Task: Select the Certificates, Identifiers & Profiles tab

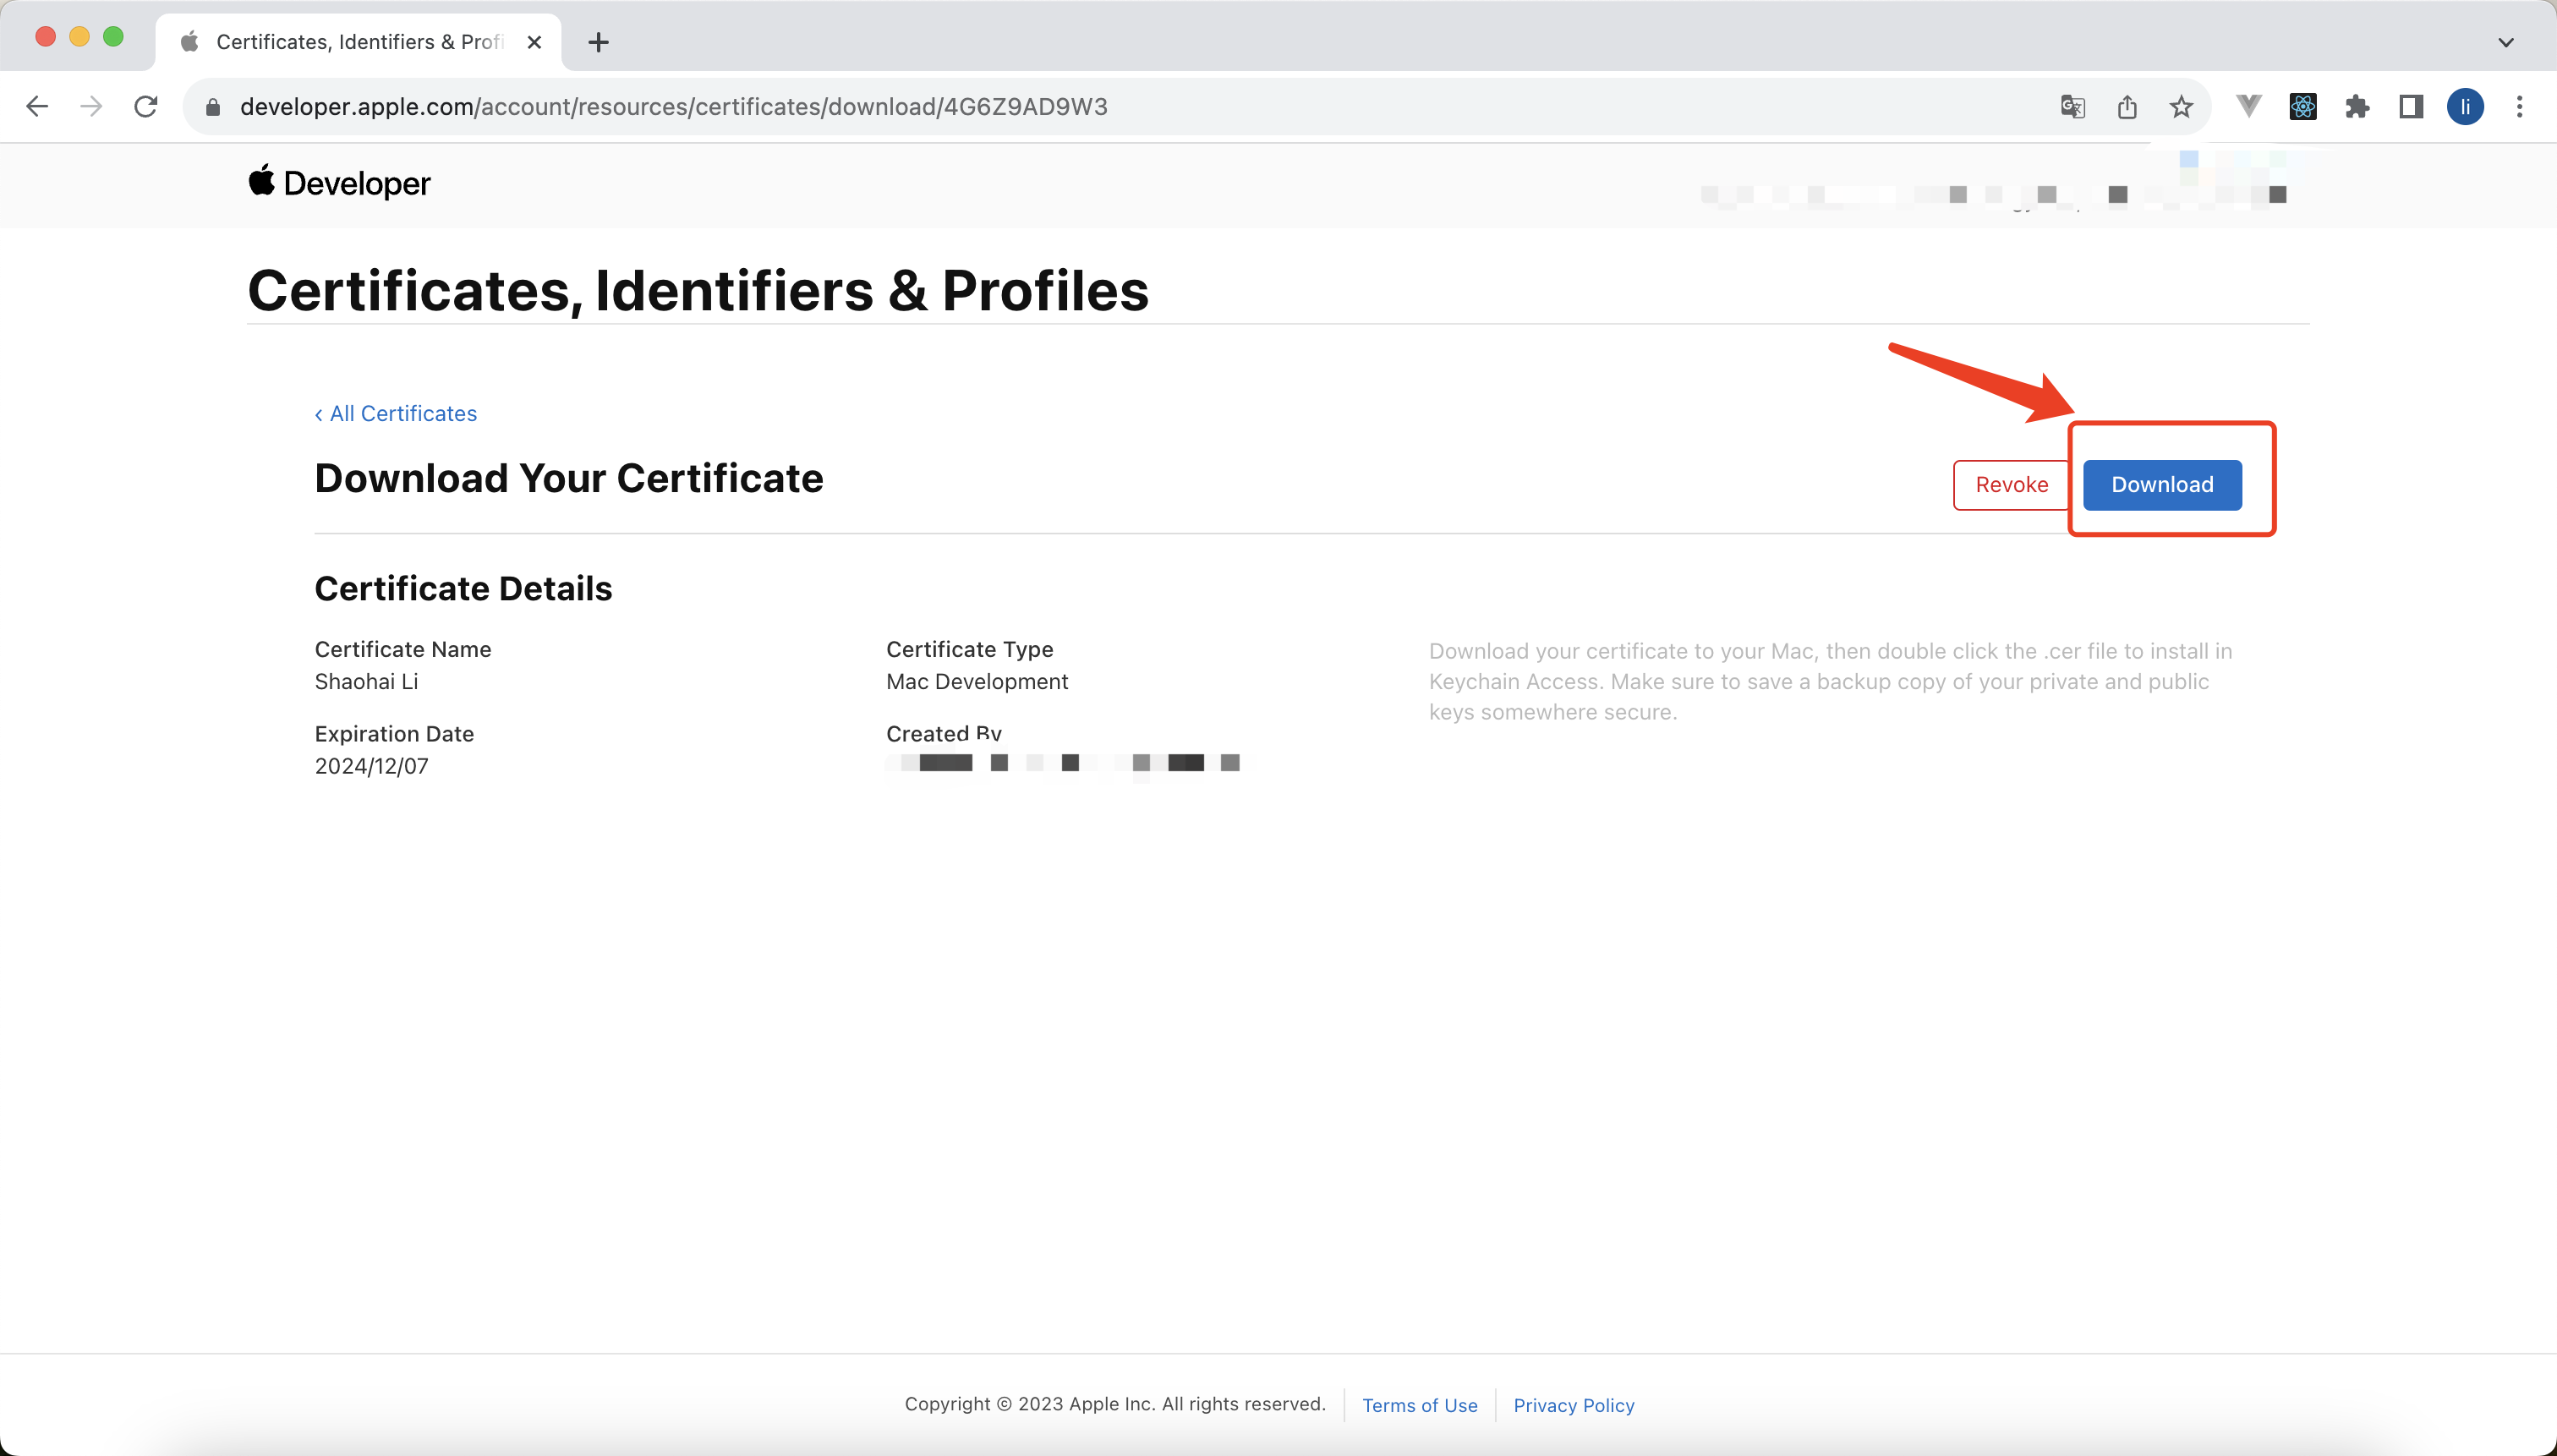Action: pyautogui.click(x=358, y=42)
